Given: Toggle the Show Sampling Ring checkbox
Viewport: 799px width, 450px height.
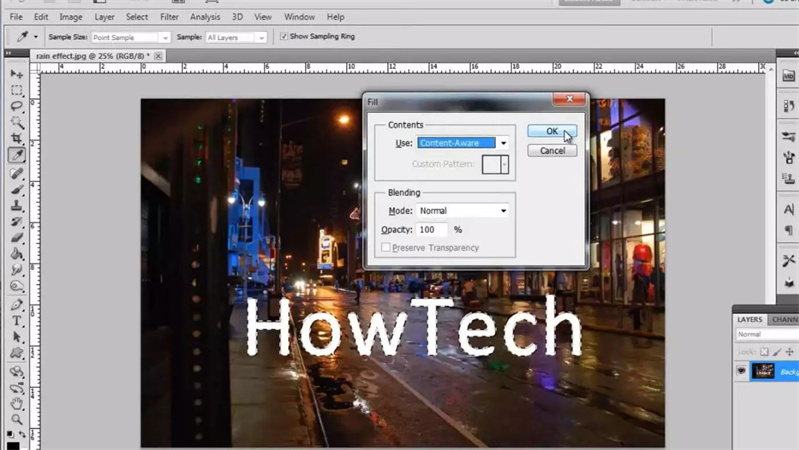Looking at the screenshot, I should [x=283, y=37].
